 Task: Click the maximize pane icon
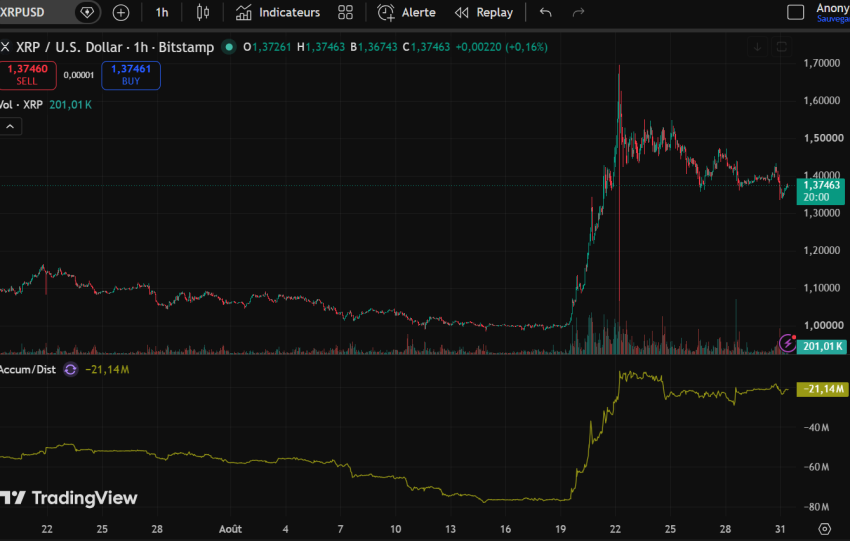tap(782, 47)
